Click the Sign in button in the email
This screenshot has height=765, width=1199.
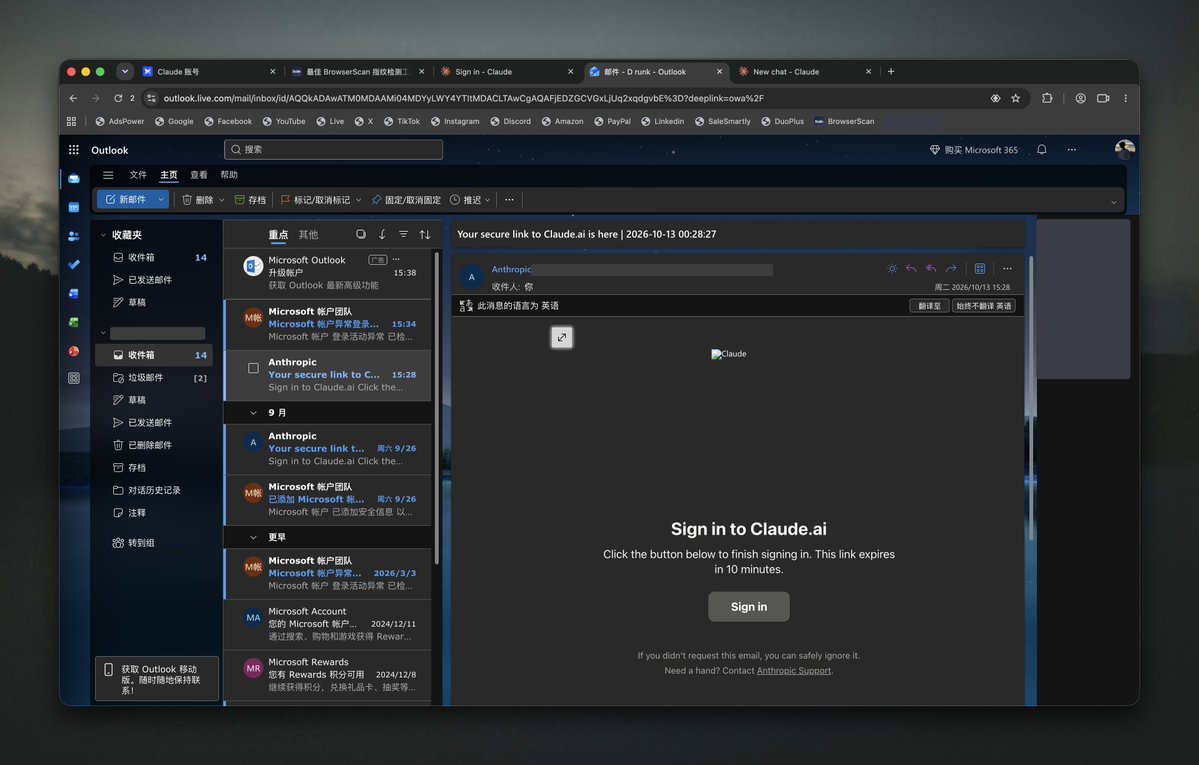[749, 607]
